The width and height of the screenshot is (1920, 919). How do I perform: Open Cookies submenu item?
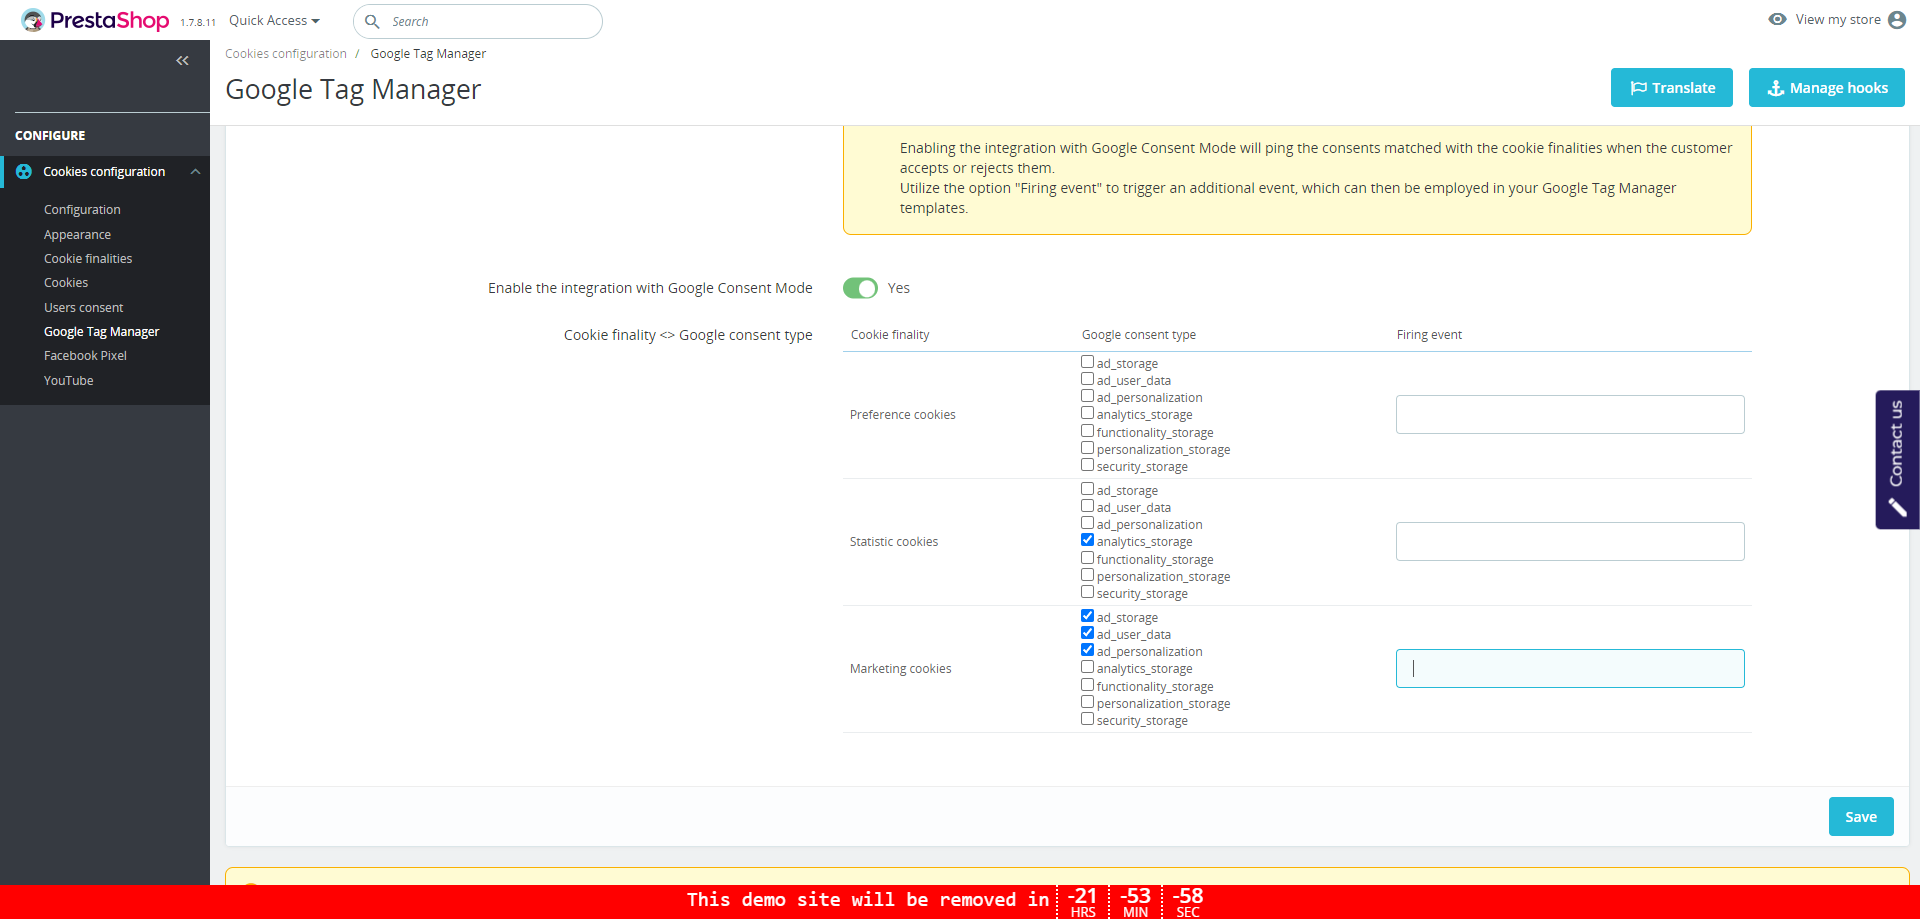point(66,283)
